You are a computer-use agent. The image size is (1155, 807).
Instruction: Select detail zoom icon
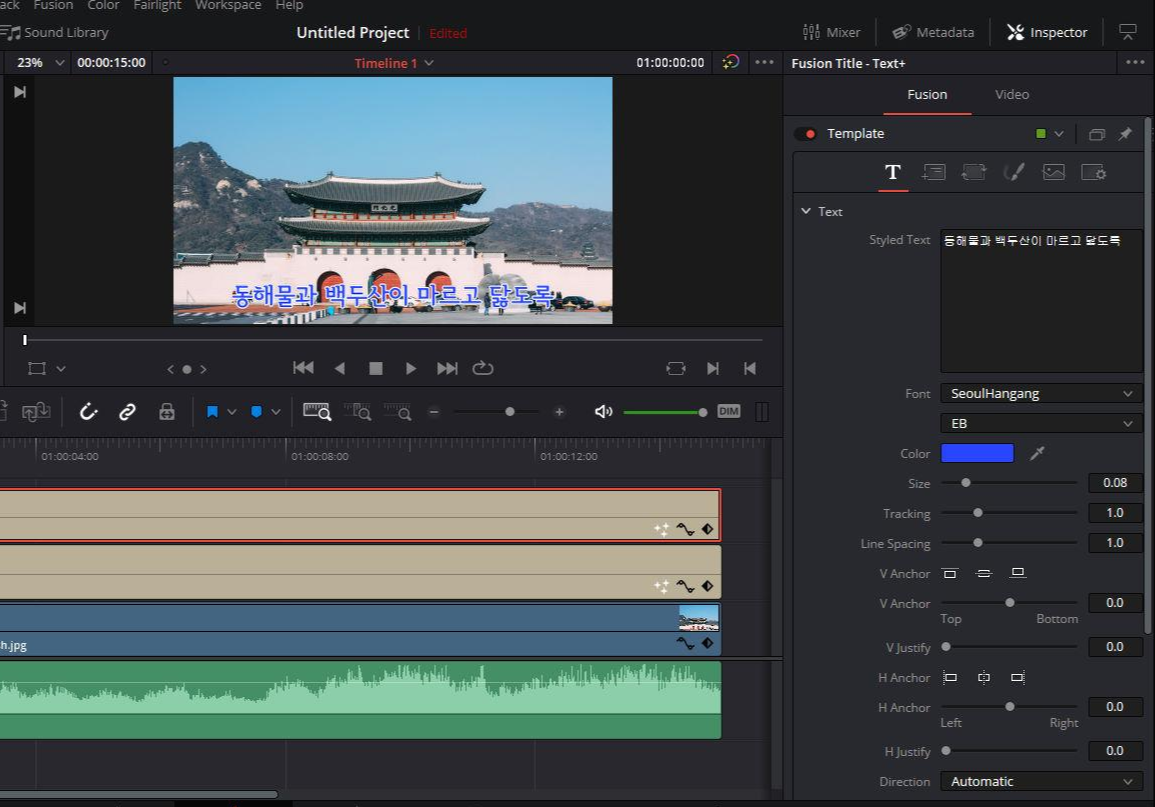point(357,412)
